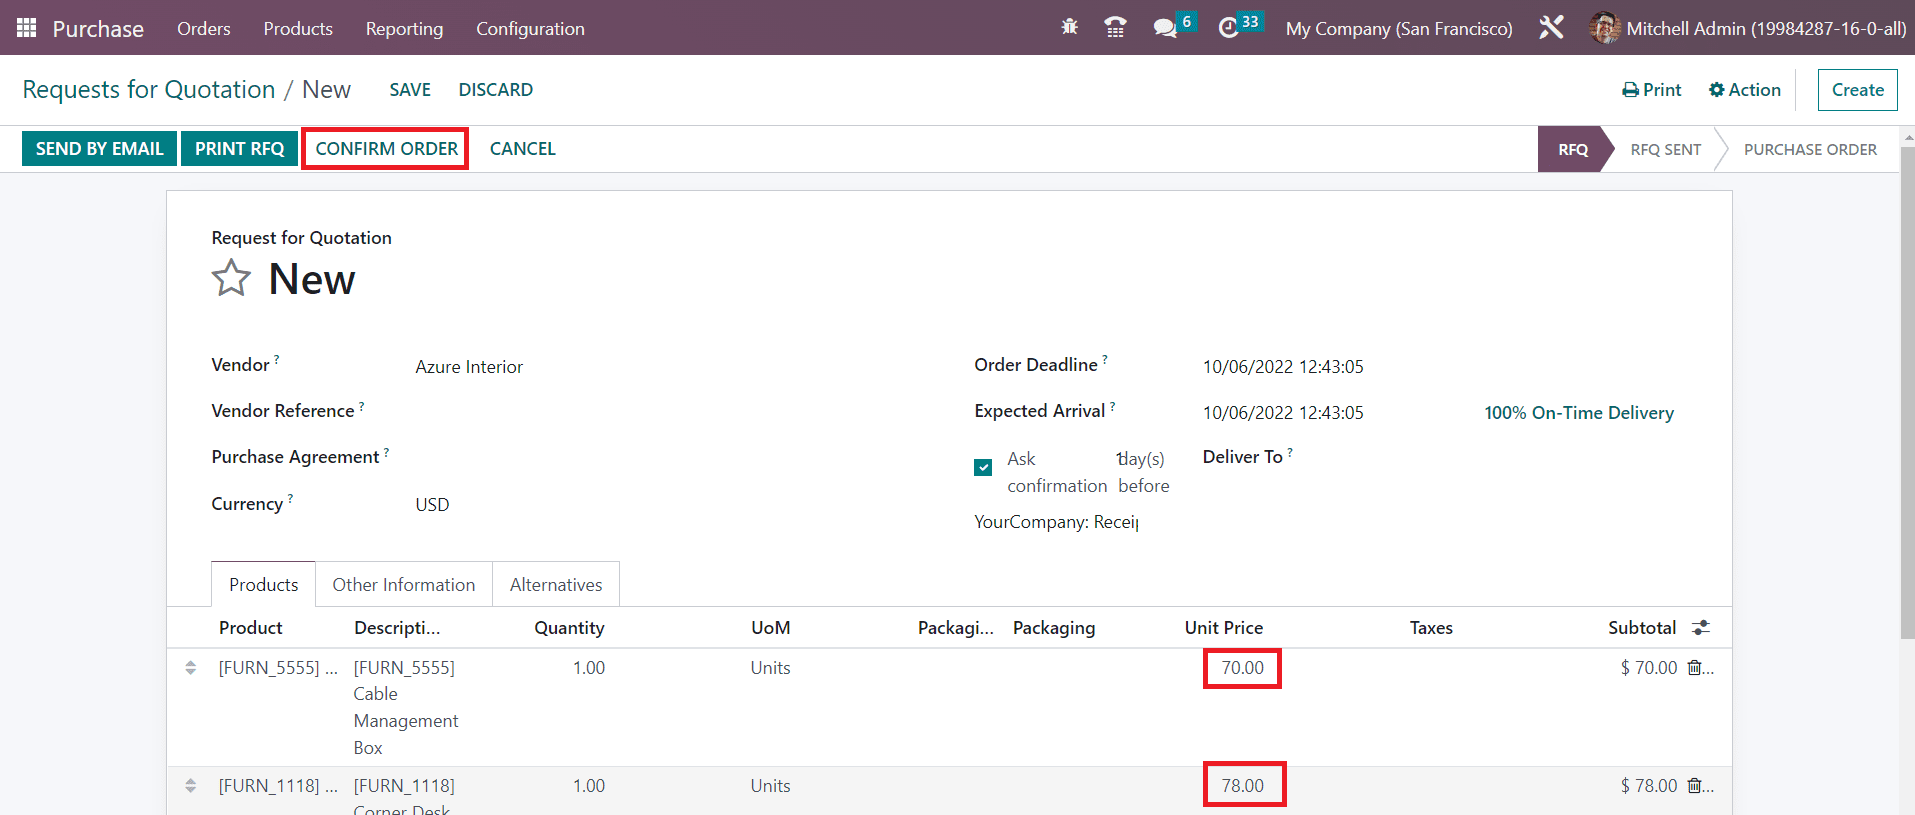
Task: Open optional columns settings in table header
Action: (1700, 628)
